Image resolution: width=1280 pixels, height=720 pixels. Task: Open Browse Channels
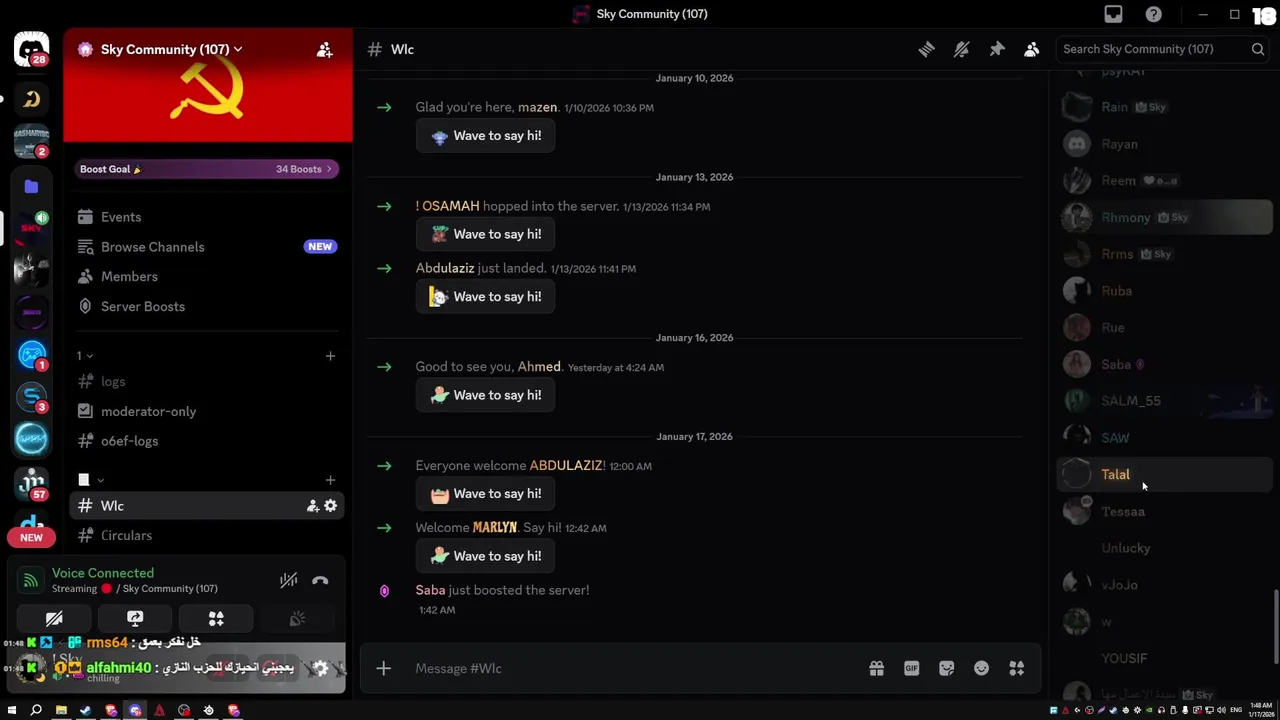pyautogui.click(x=207, y=247)
